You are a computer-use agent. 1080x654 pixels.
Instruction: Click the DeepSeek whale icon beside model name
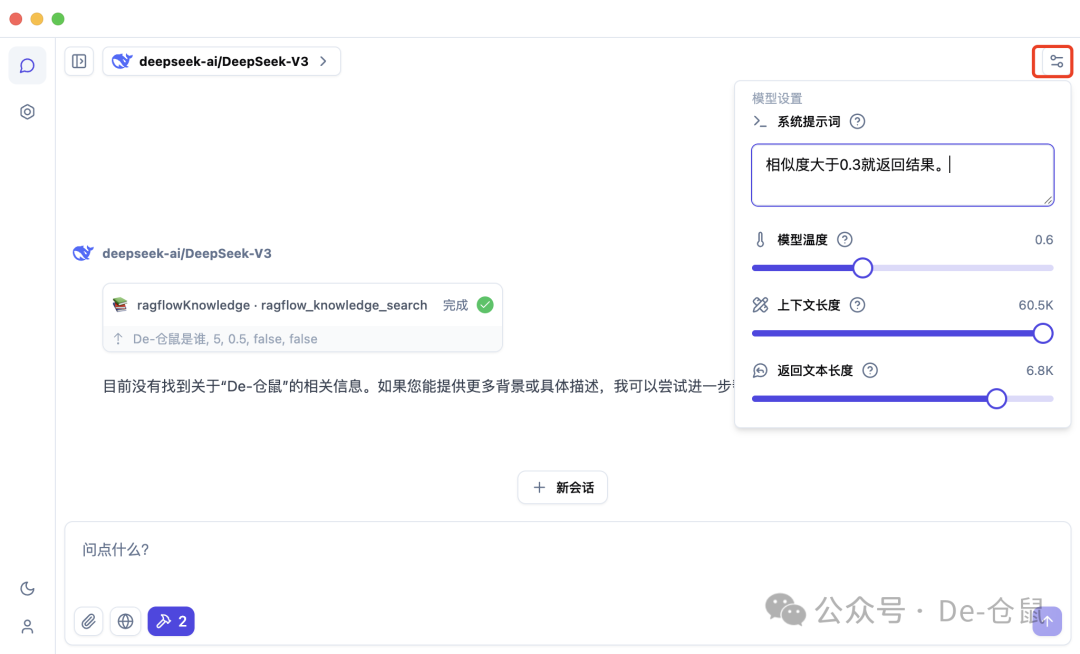[121, 60]
